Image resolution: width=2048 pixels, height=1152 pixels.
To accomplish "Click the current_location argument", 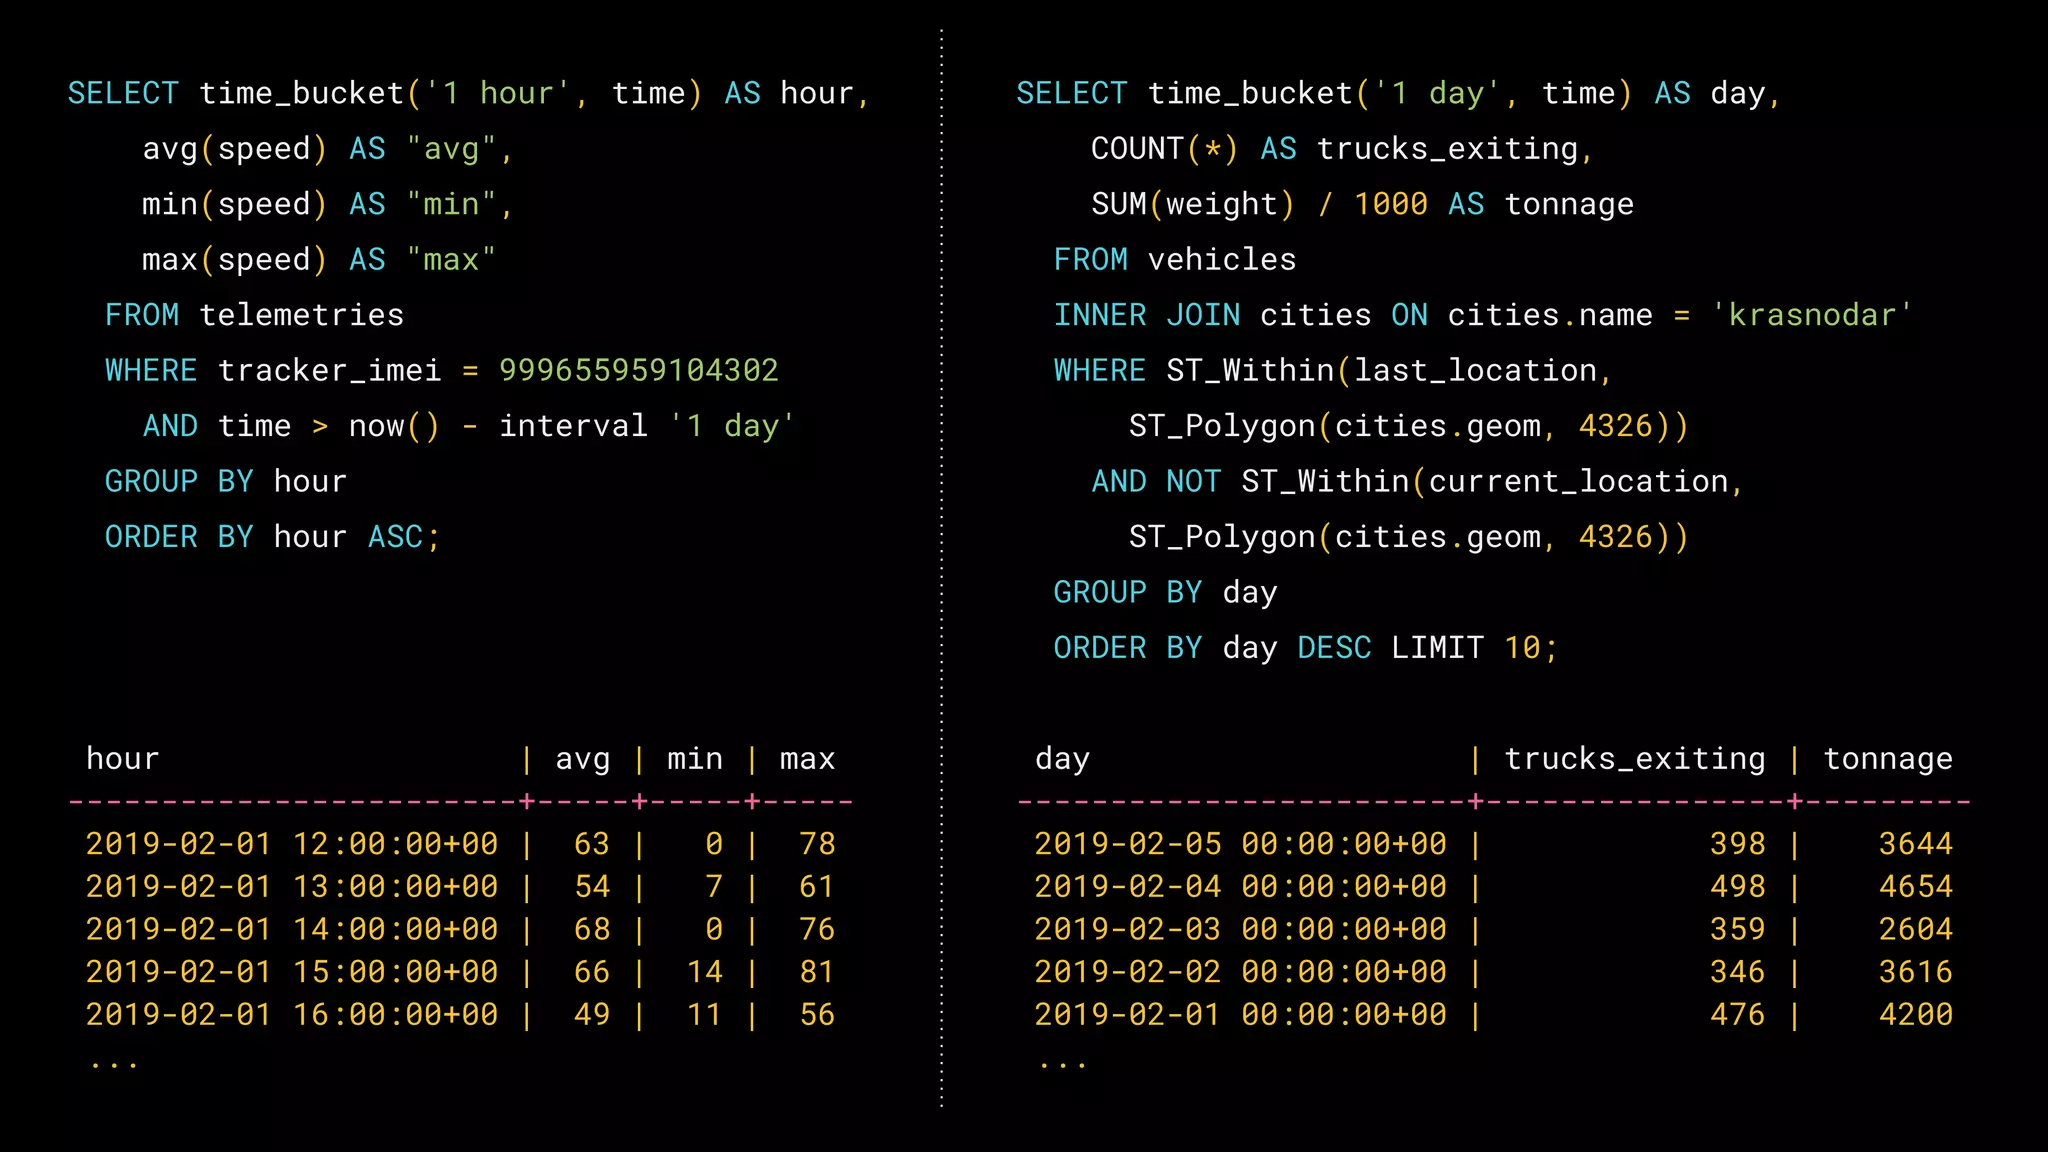I will (x=1578, y=482).
